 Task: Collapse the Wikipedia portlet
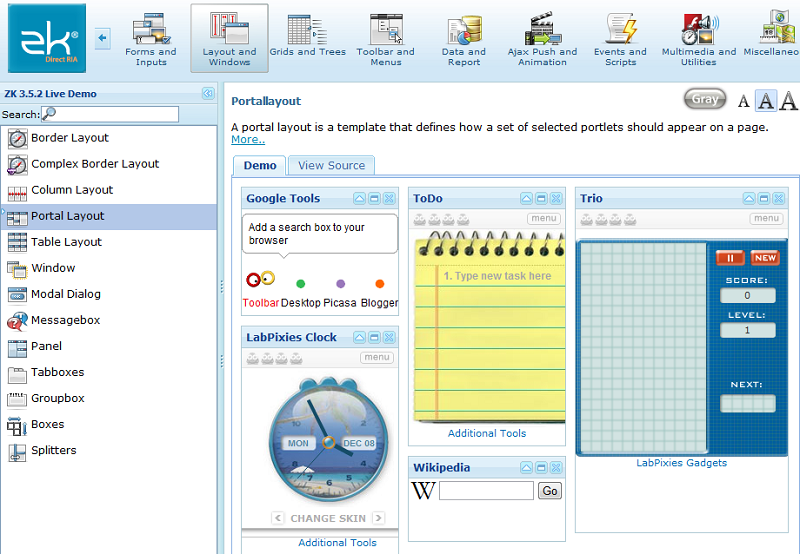coord(526,467)
